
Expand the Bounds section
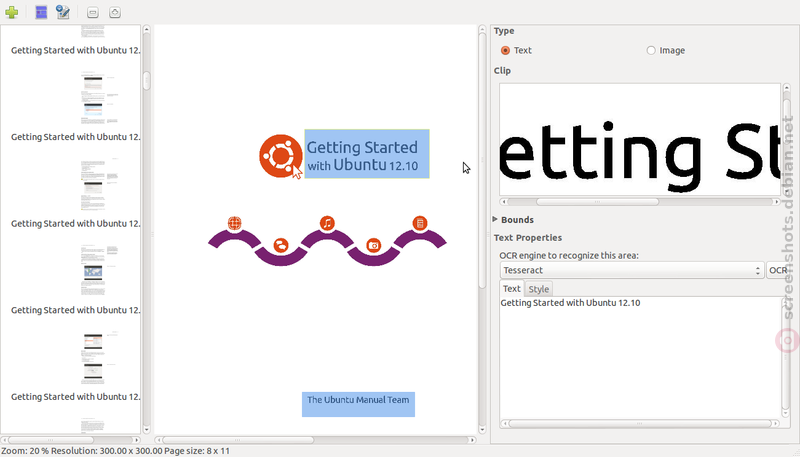click(x=495, y=219)
